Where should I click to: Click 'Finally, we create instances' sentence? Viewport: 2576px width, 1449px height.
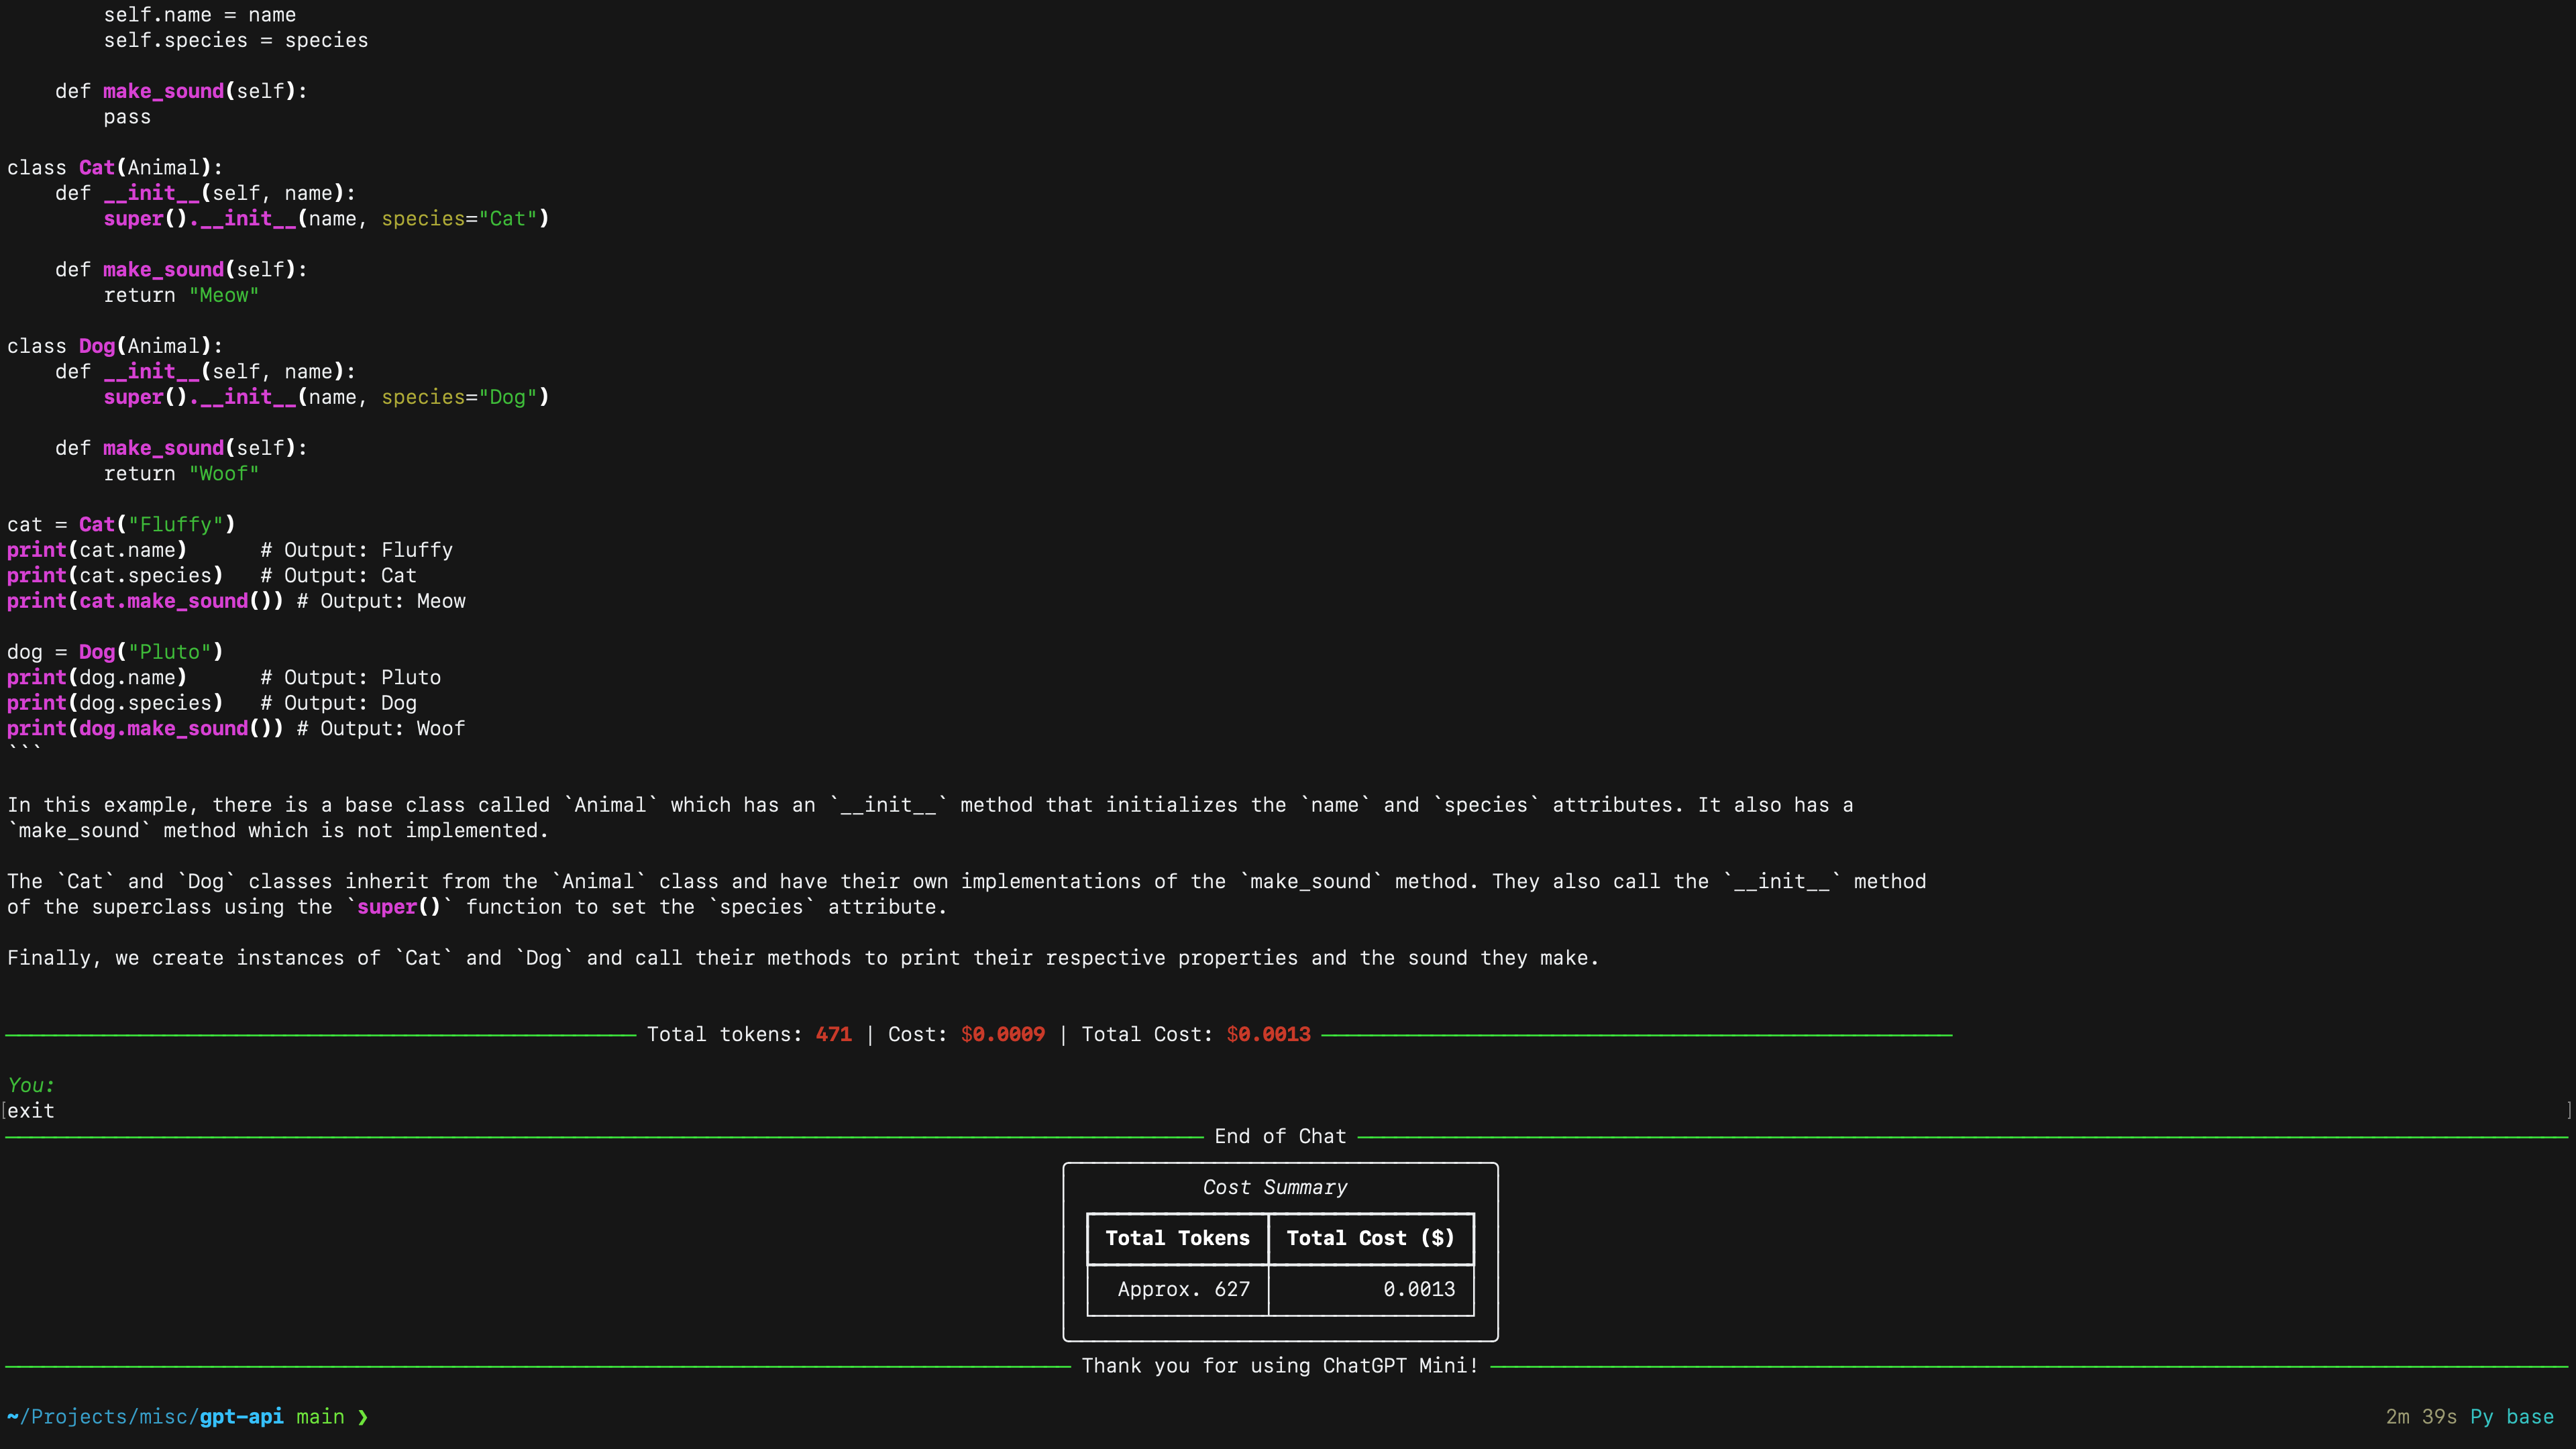[x=803, y=958]
